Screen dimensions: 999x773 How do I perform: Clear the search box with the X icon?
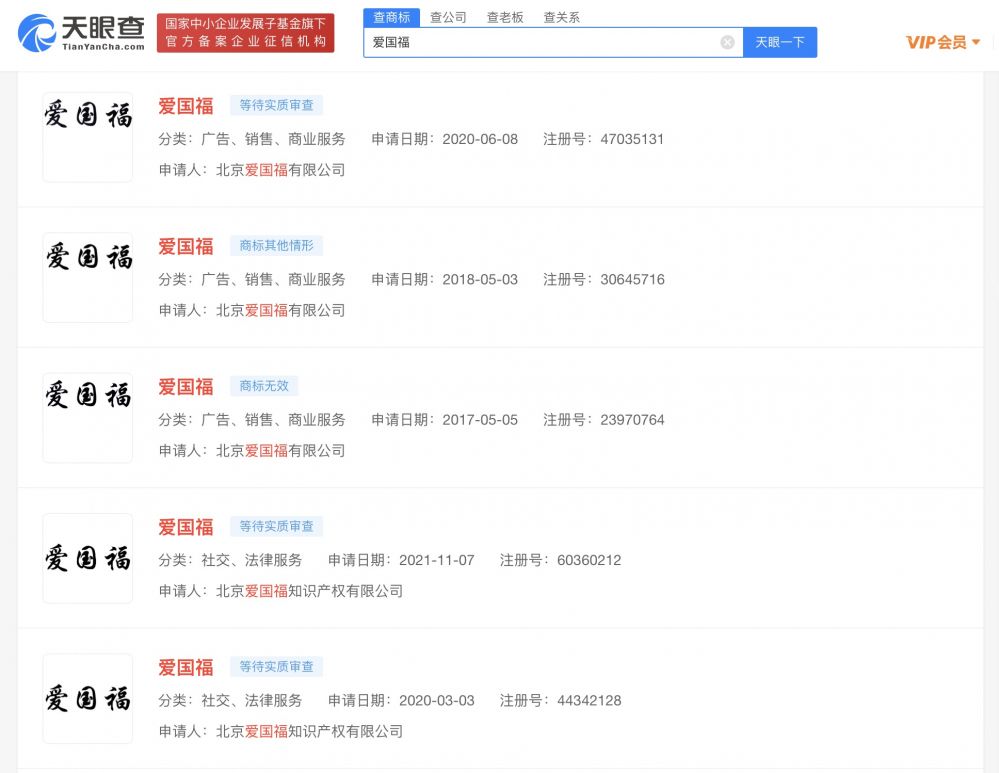tap(727, 43)
